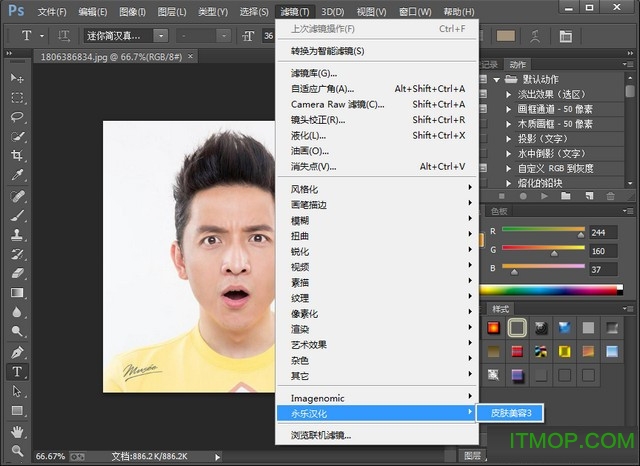Select the Move tool
This screenshot has height=466, width=640.
(x=17, y=78)
